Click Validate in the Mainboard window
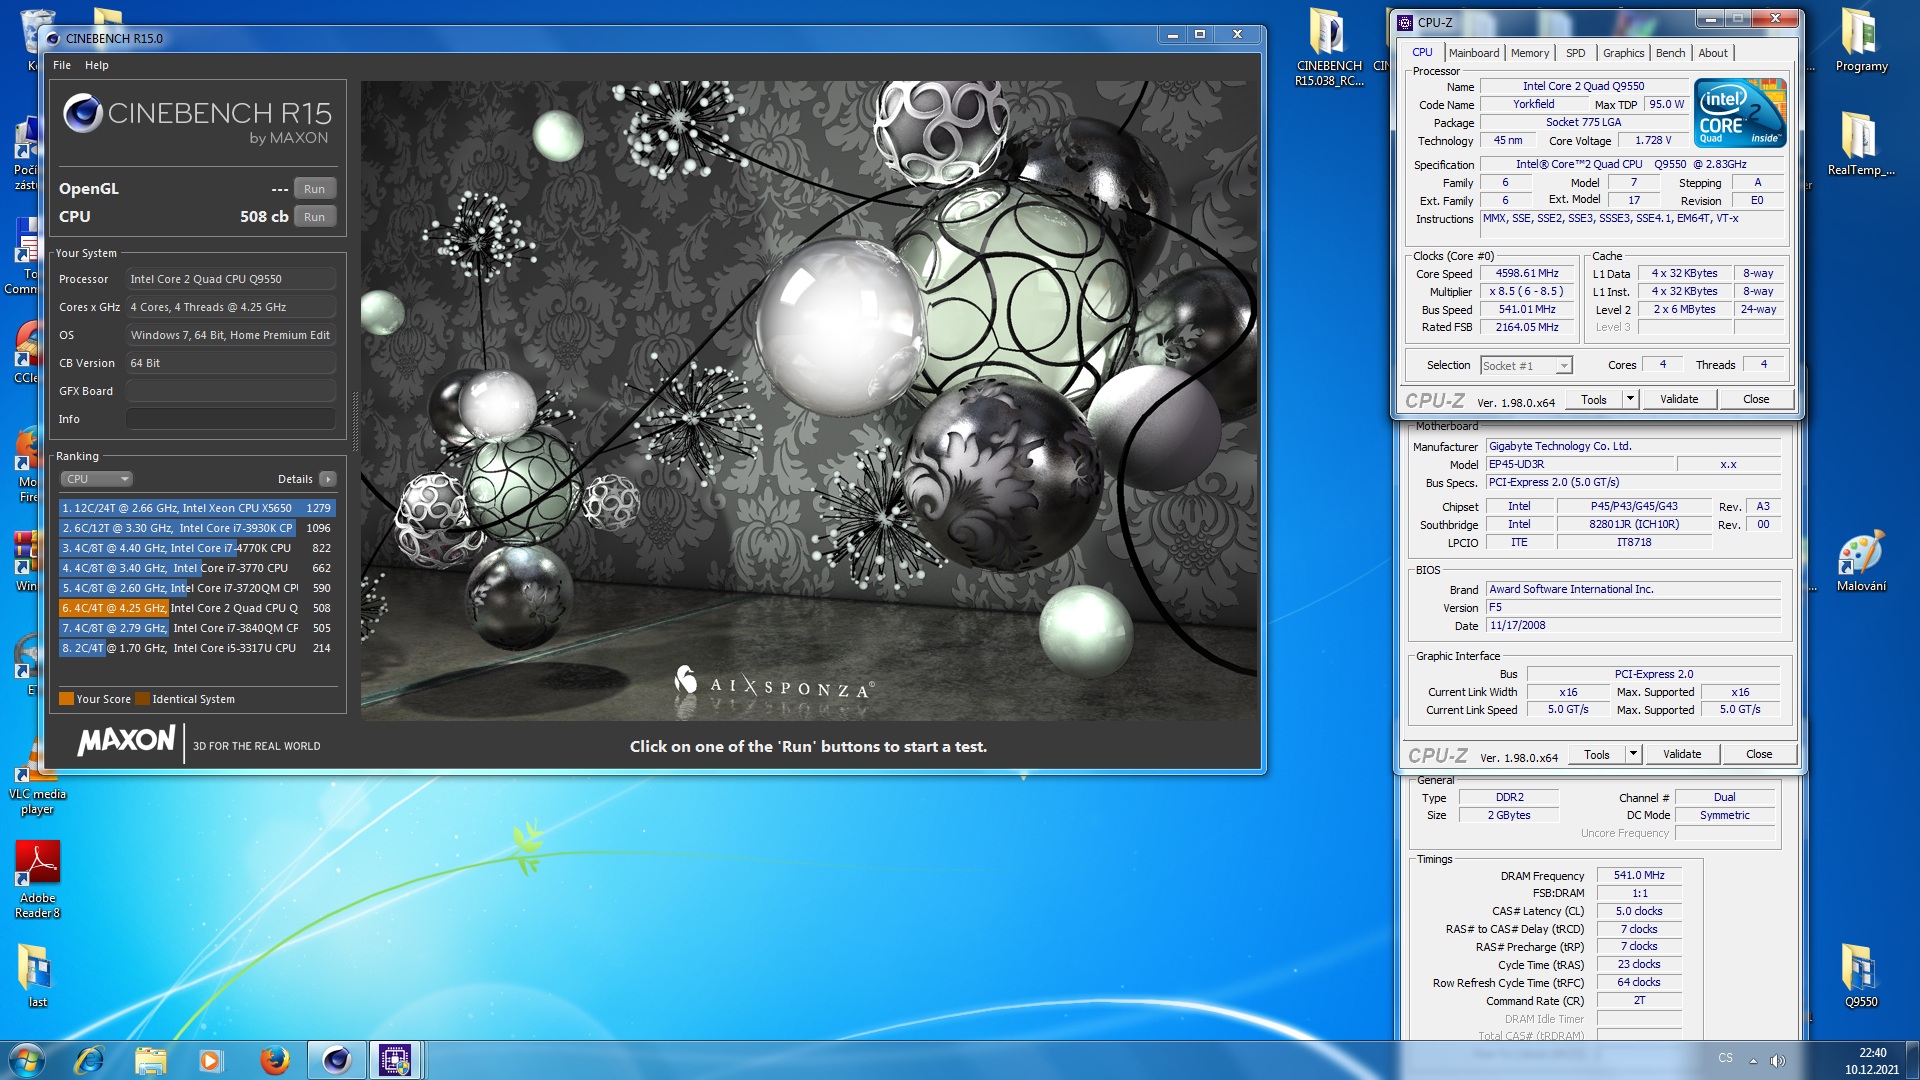1920x1080 pixels. coord(1682,754)
